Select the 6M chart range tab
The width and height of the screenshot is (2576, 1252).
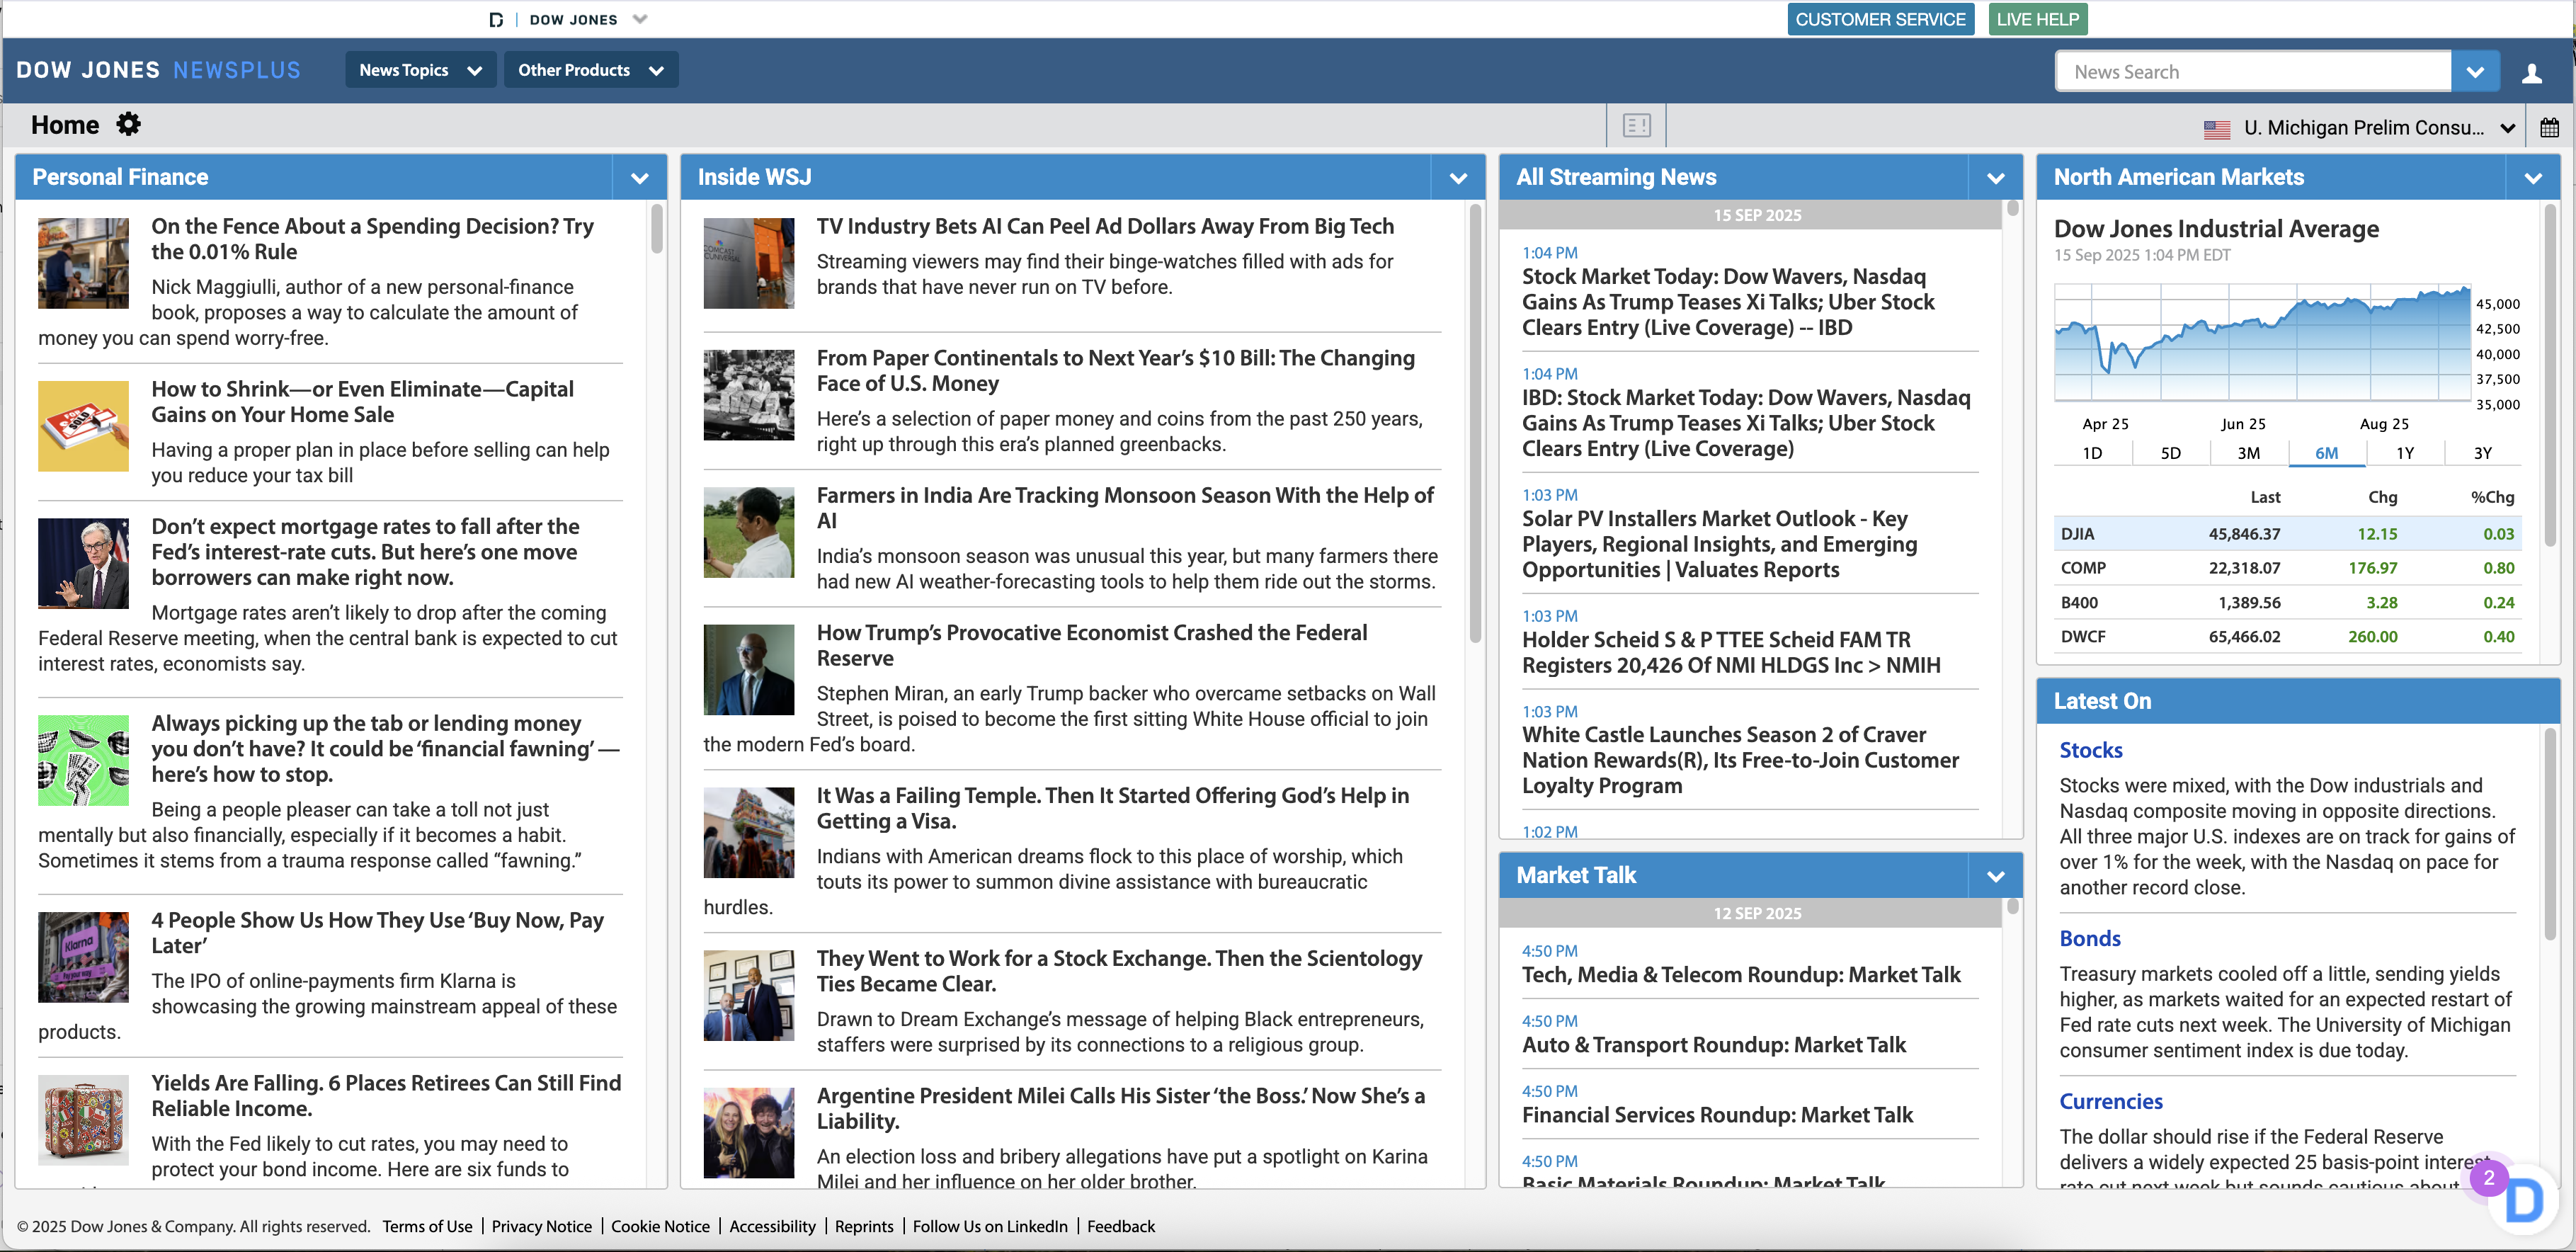tap(2326, 453)
